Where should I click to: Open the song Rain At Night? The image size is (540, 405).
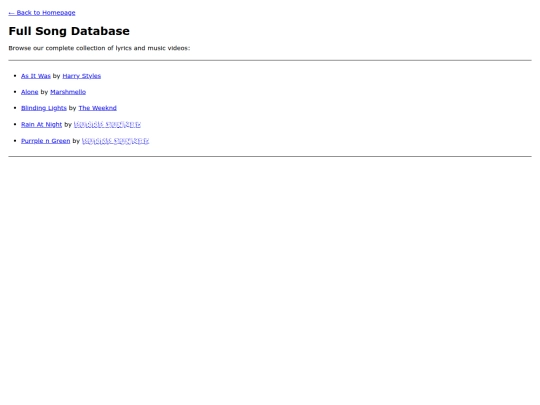[41, 124]
